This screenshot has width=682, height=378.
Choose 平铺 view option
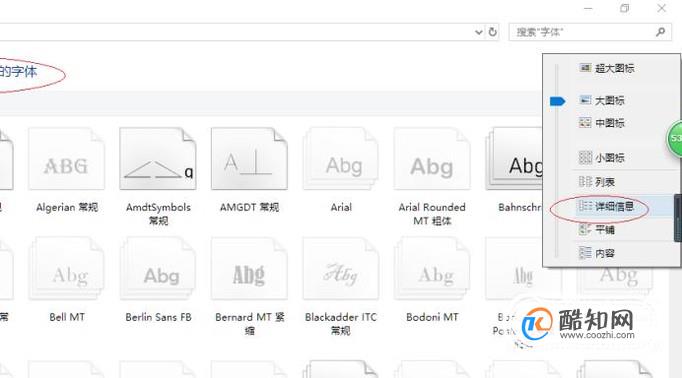597,229
